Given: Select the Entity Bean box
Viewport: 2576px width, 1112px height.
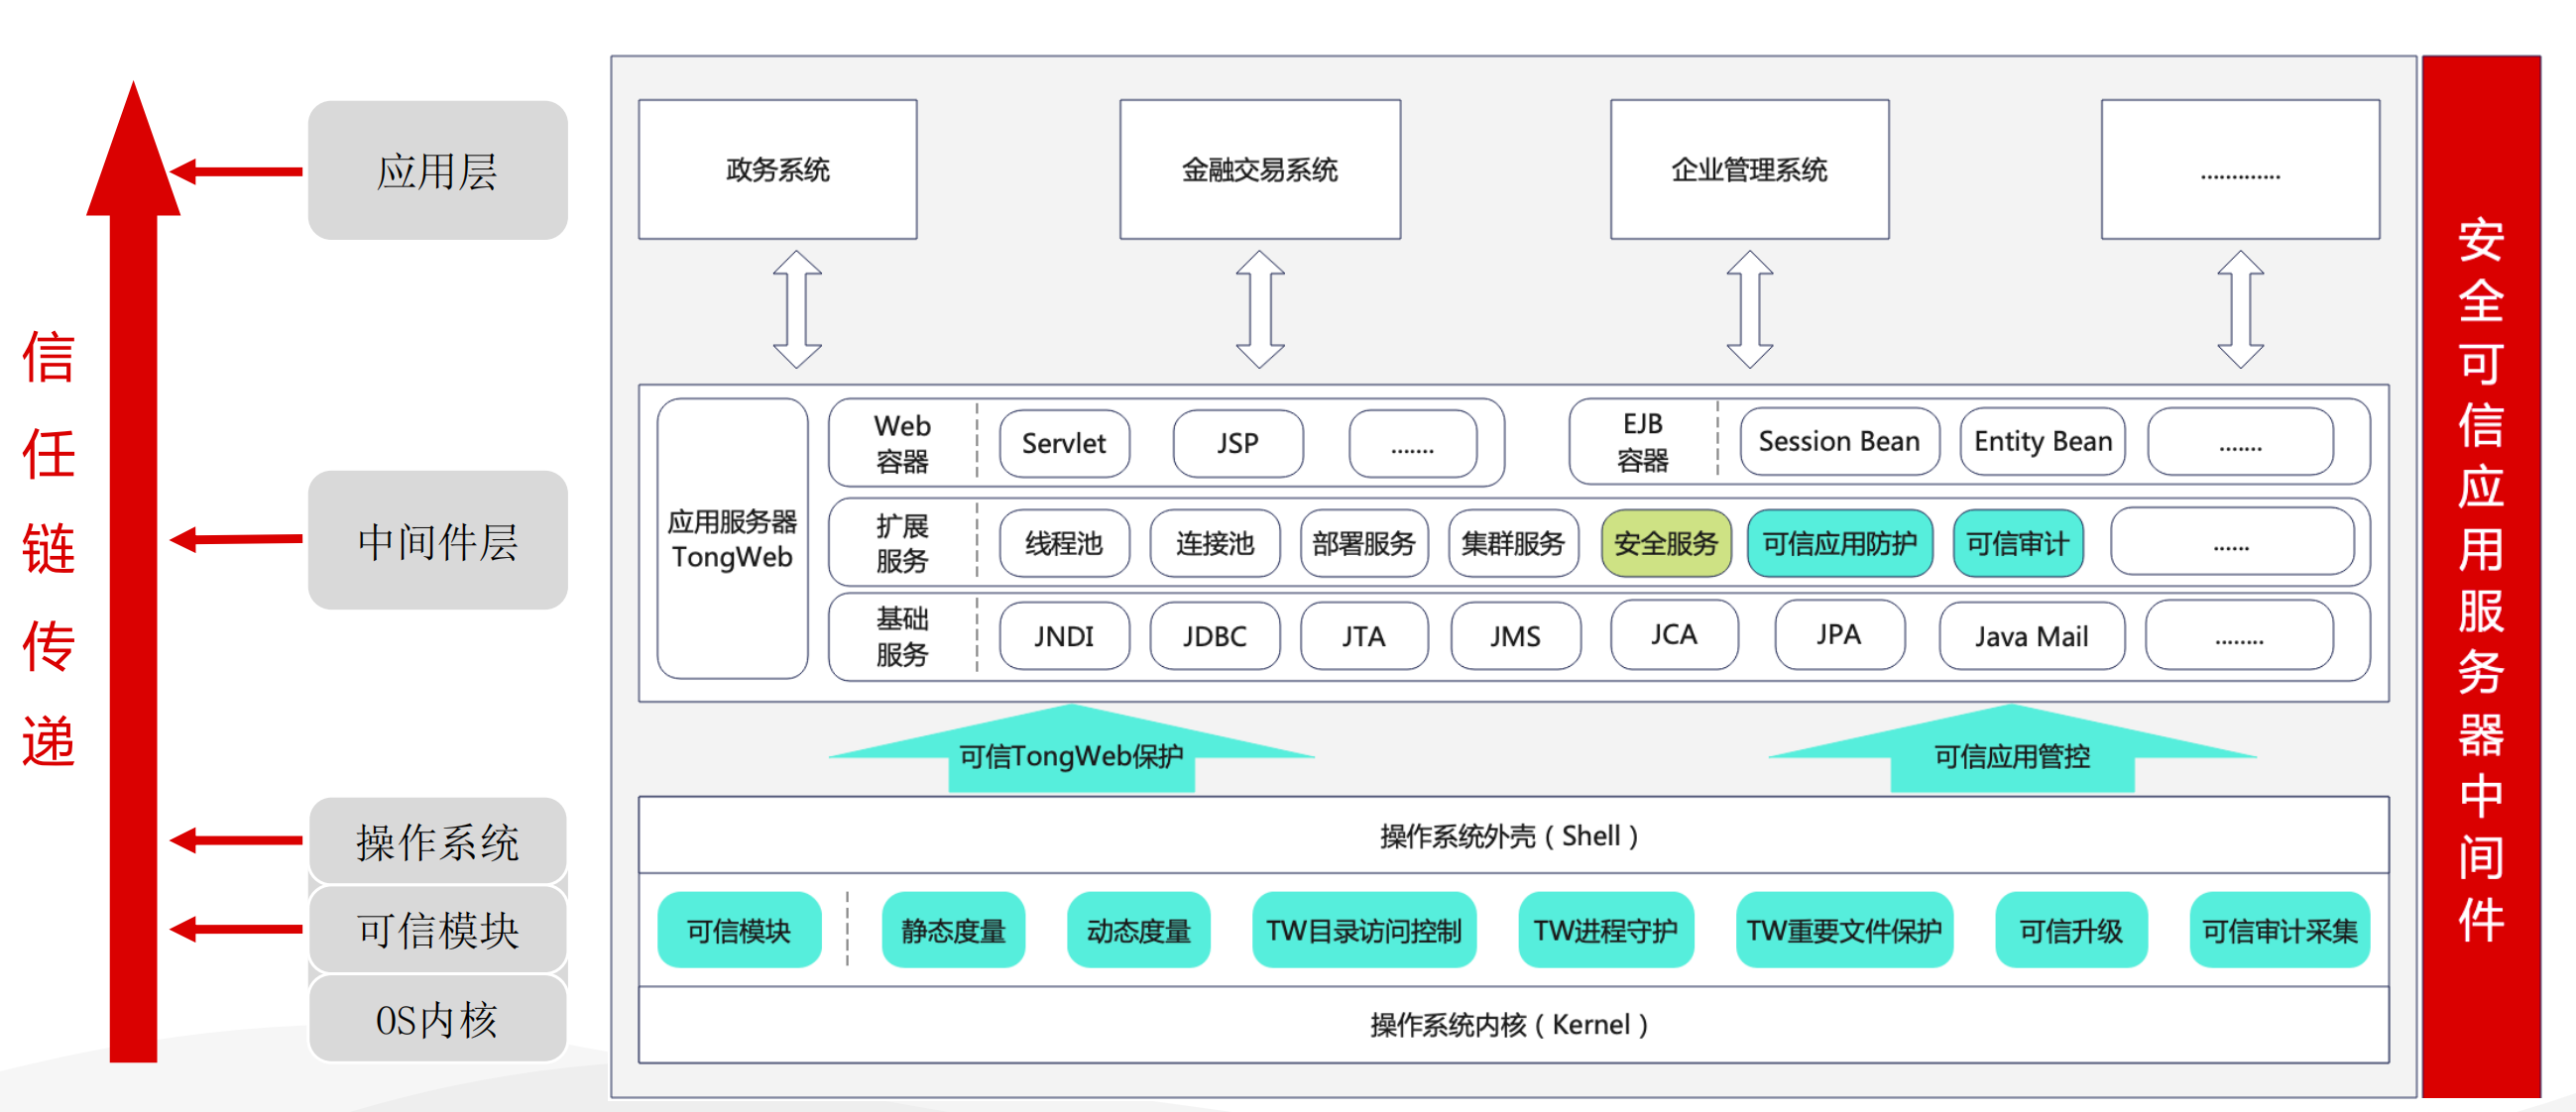Looking at the screenshot, I should click(2043, 441).
